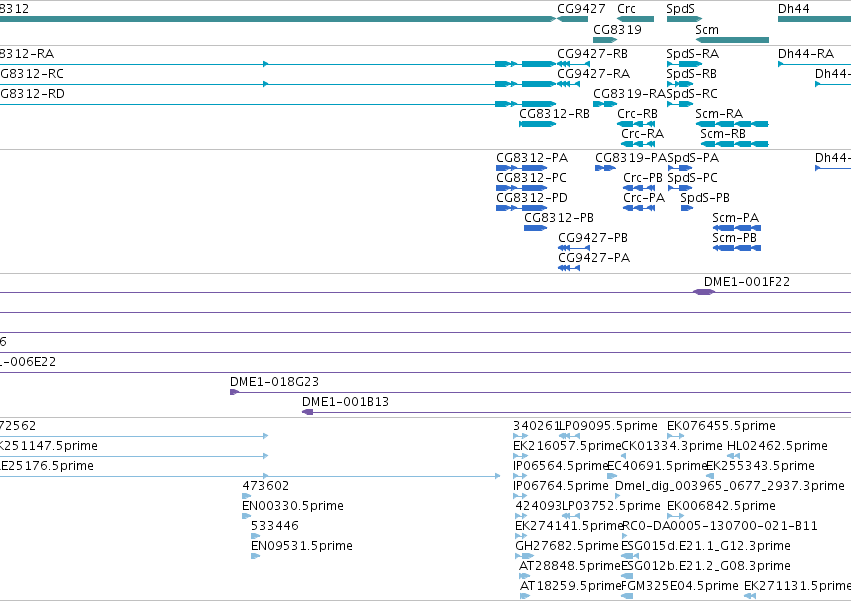Select the SpdS-RB transcript label
Viewport: 851px width, 601px height.
click(691, 74)
